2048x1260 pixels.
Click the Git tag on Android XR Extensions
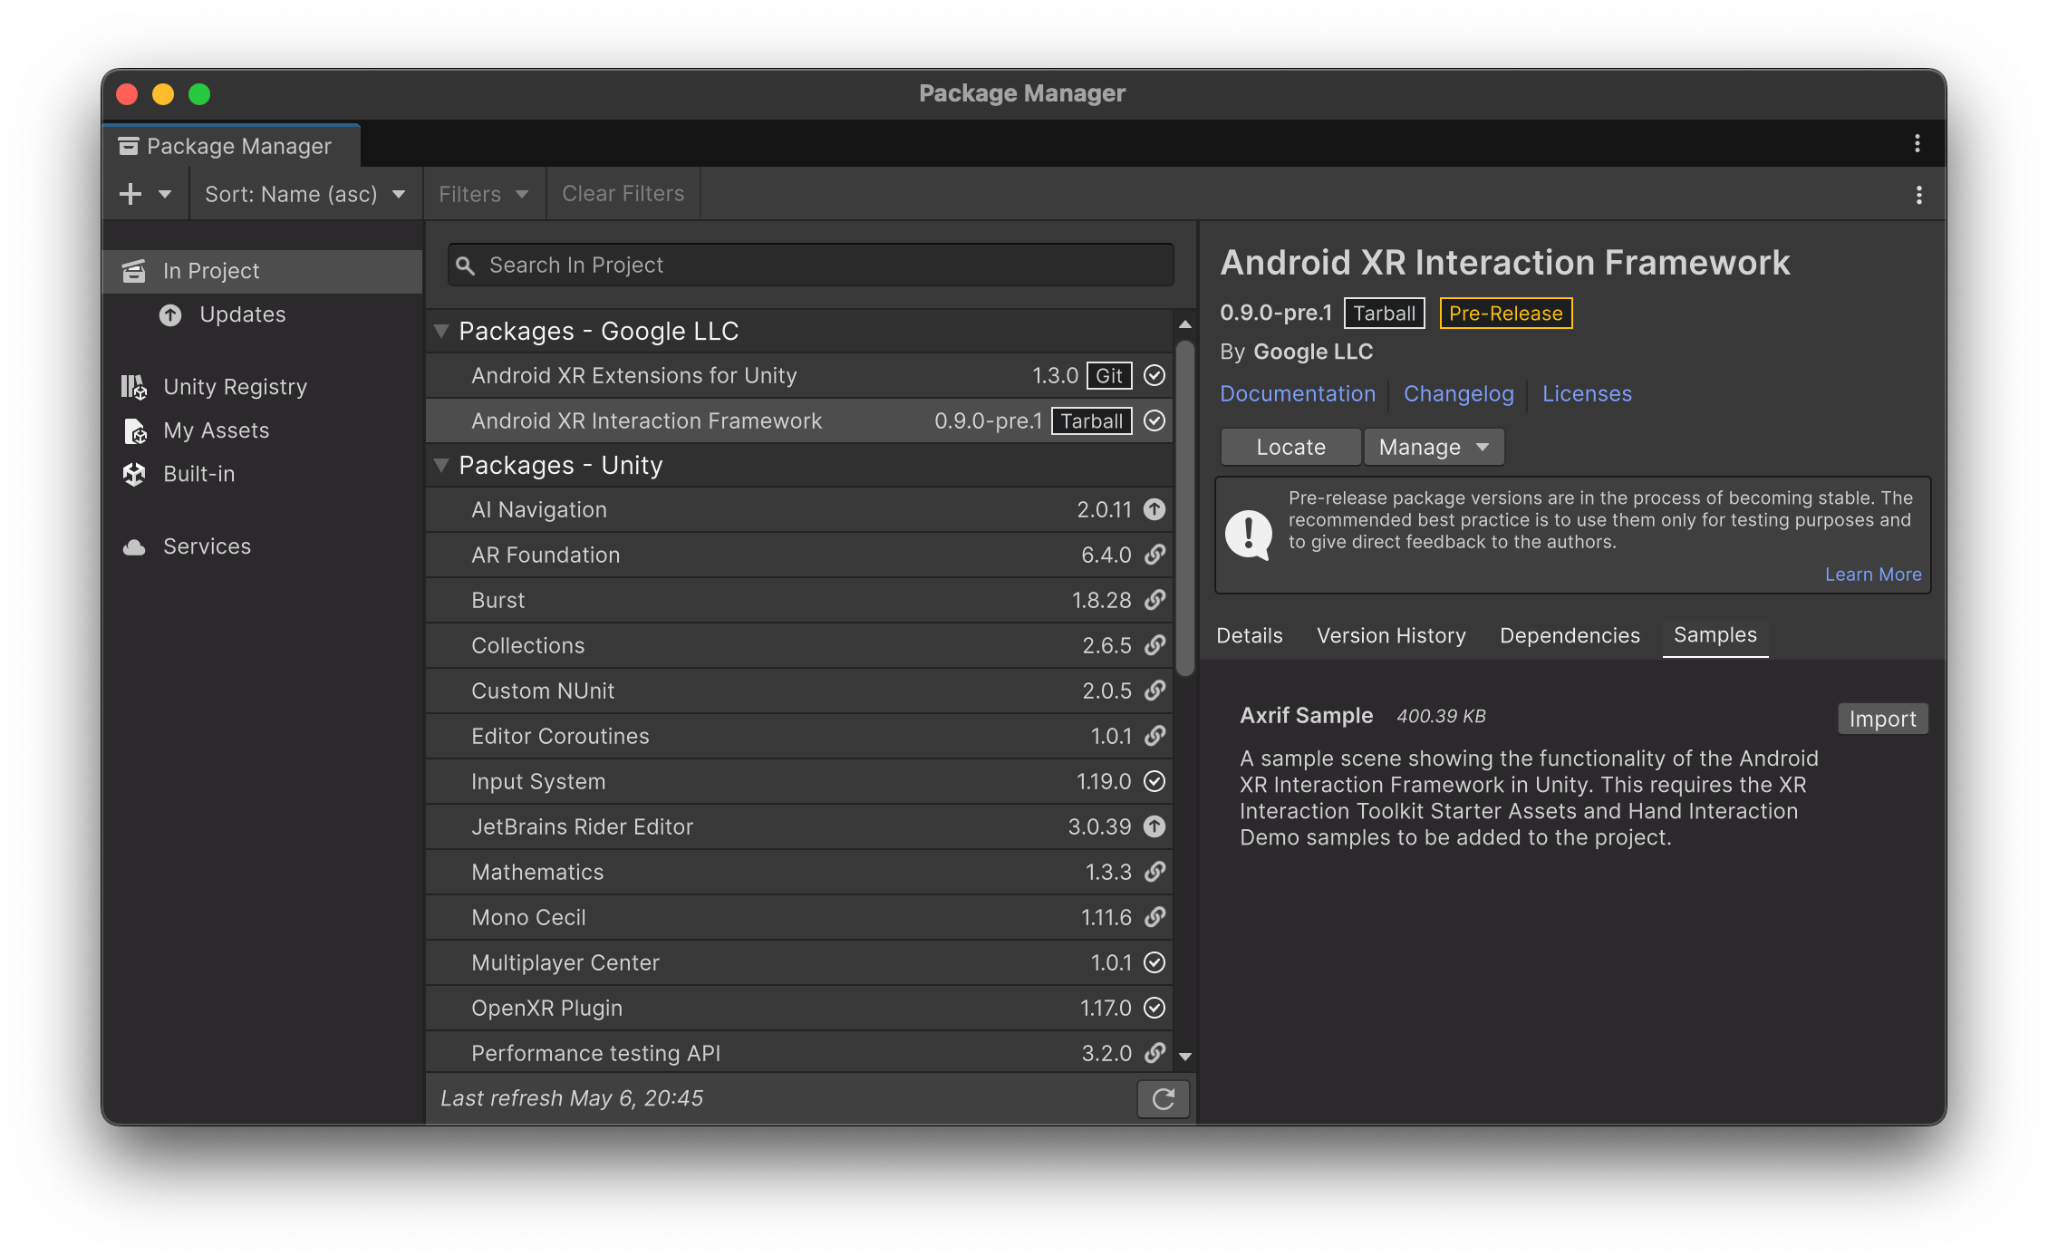tap(1109, 376)
